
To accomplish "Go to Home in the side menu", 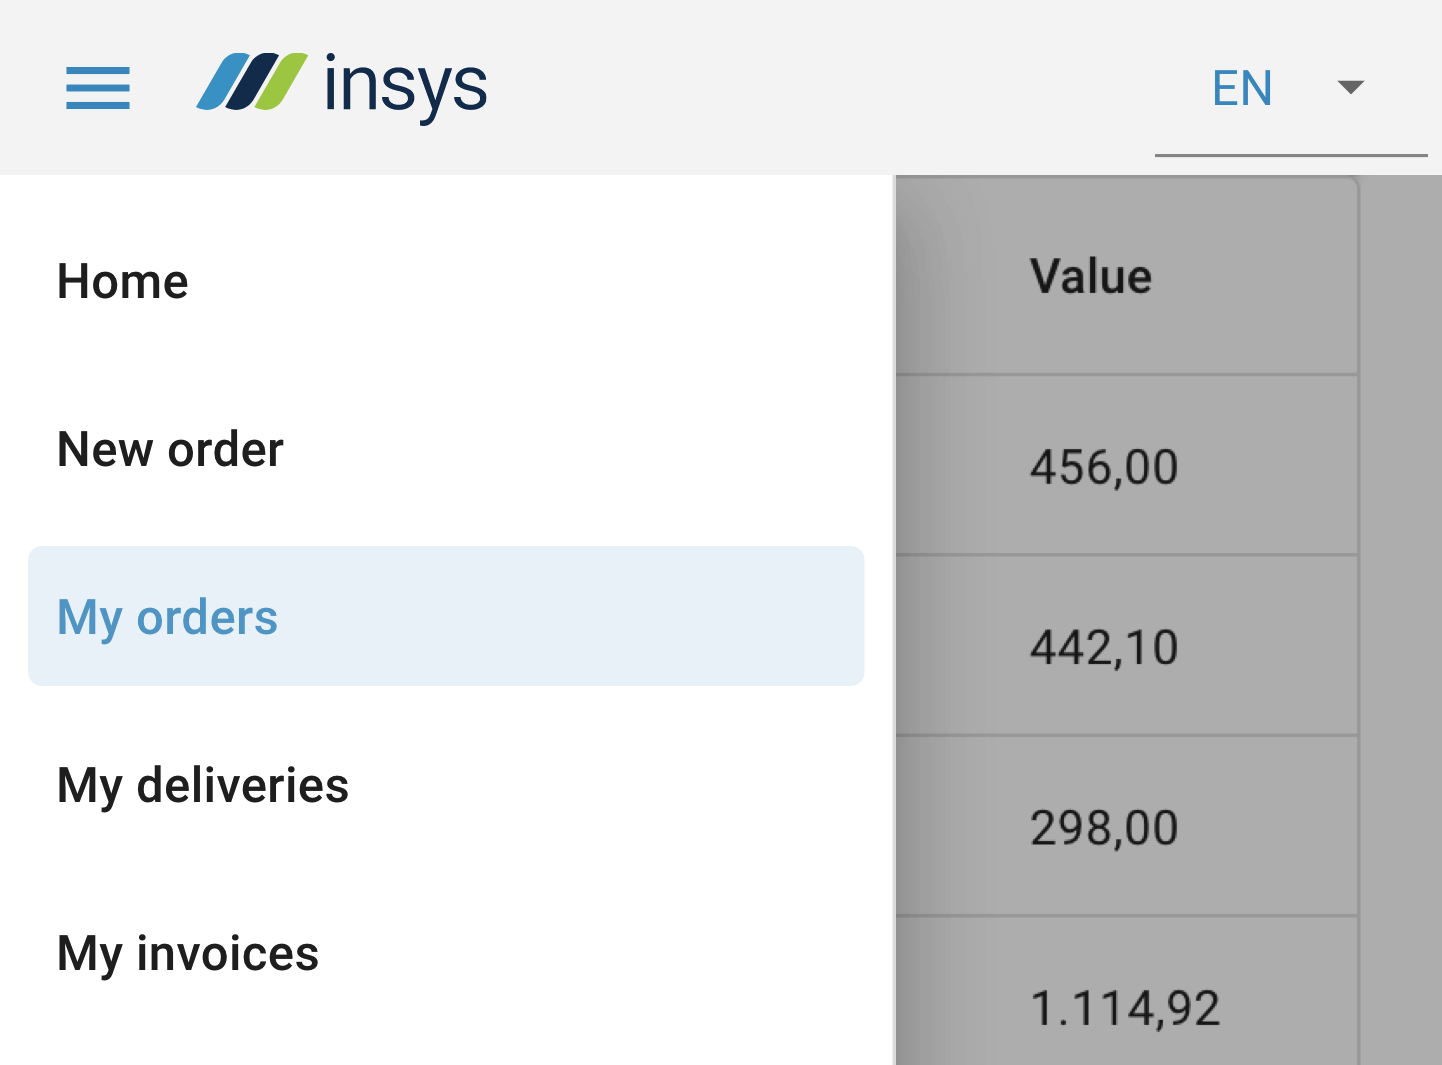I will 123,281.
